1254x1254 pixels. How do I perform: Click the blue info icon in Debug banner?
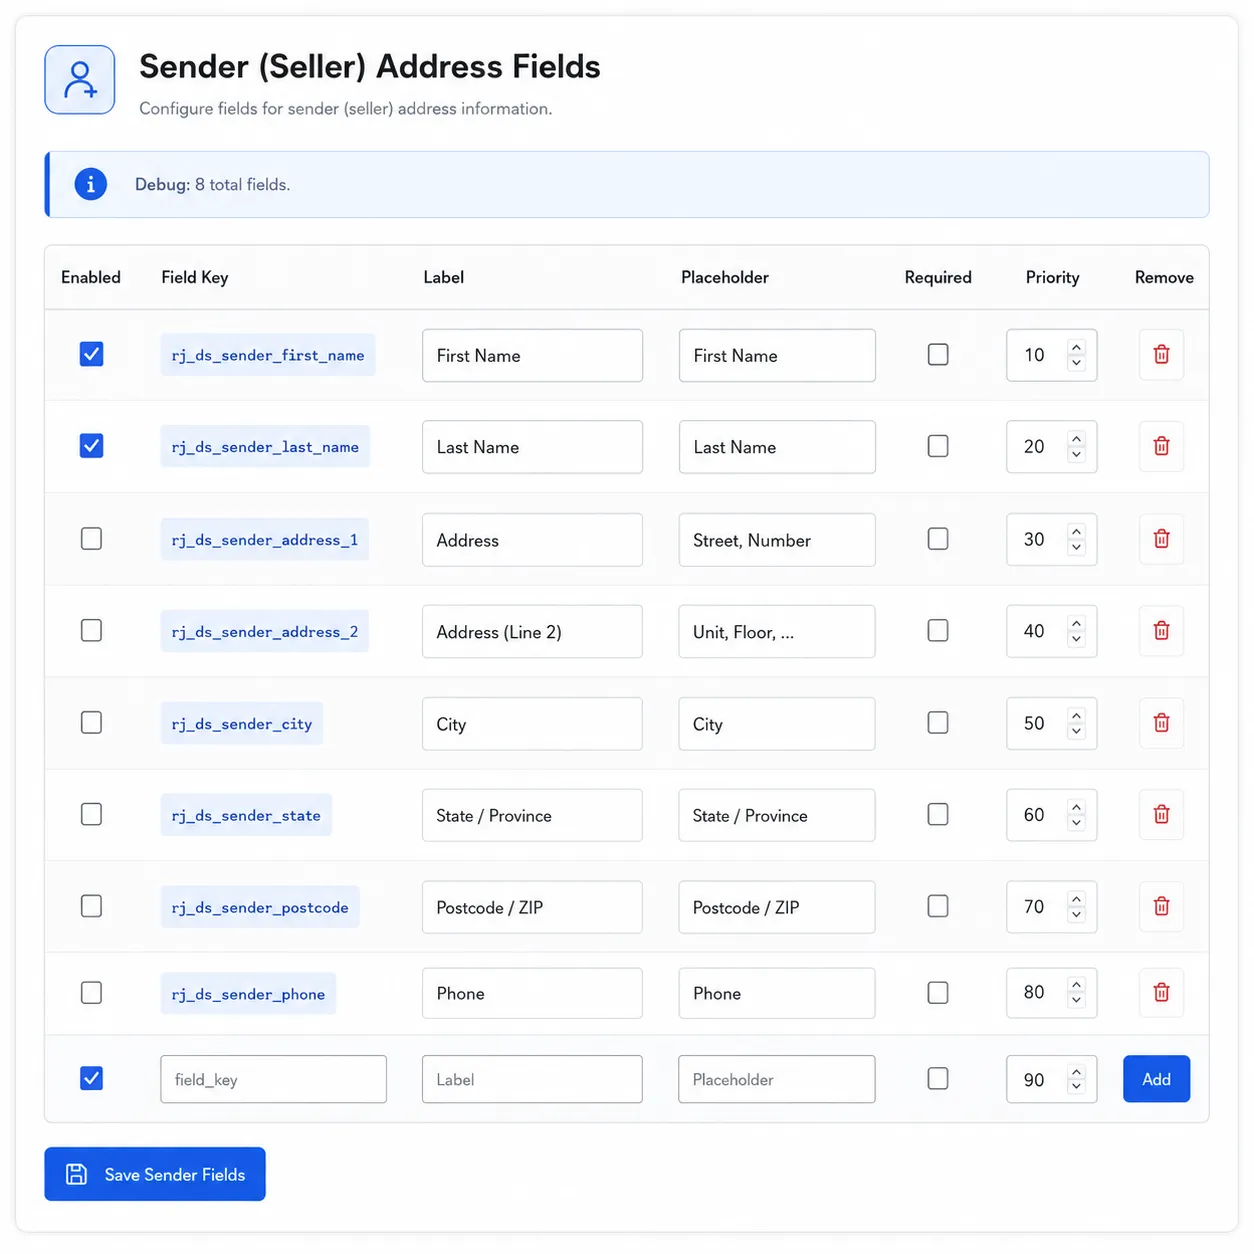point(91,184)
